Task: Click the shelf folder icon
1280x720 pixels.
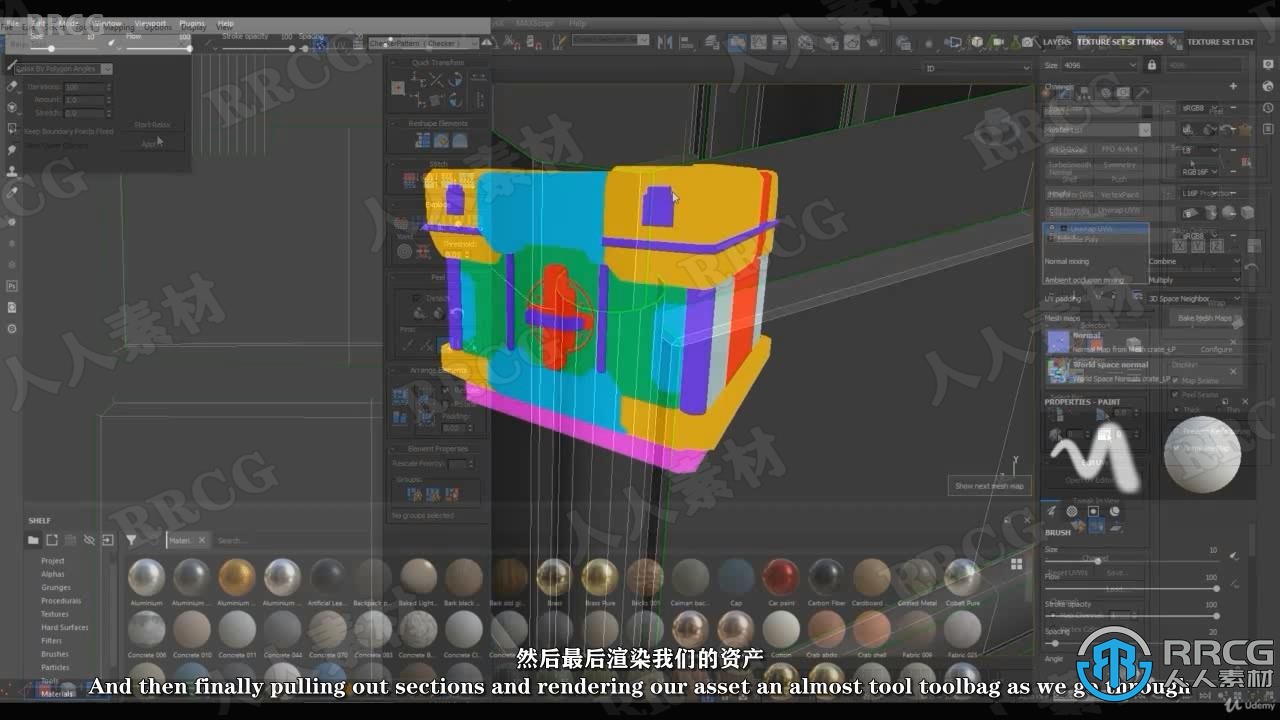Action: [33, 540]
